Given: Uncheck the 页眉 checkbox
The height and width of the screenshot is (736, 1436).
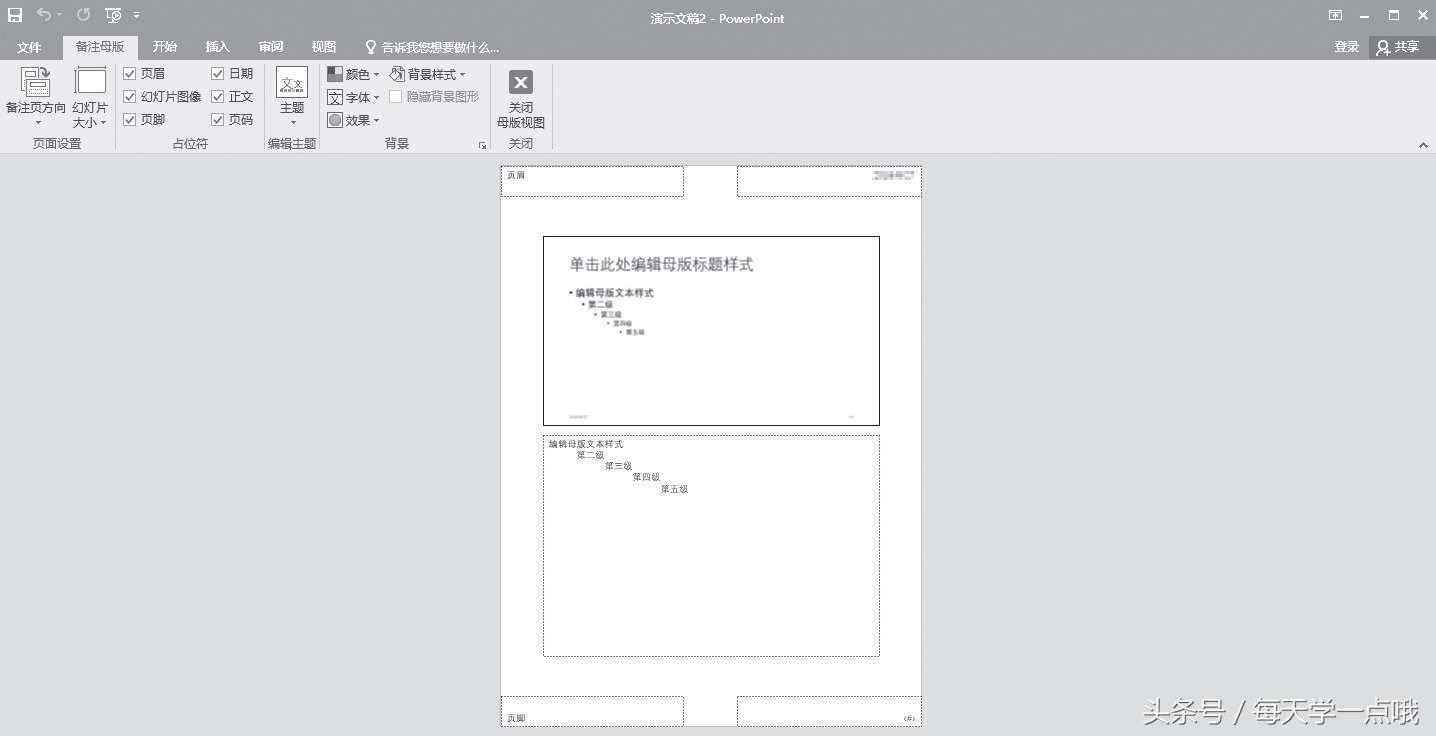Looking at the screenshot, I should click(x=130, y=72).
